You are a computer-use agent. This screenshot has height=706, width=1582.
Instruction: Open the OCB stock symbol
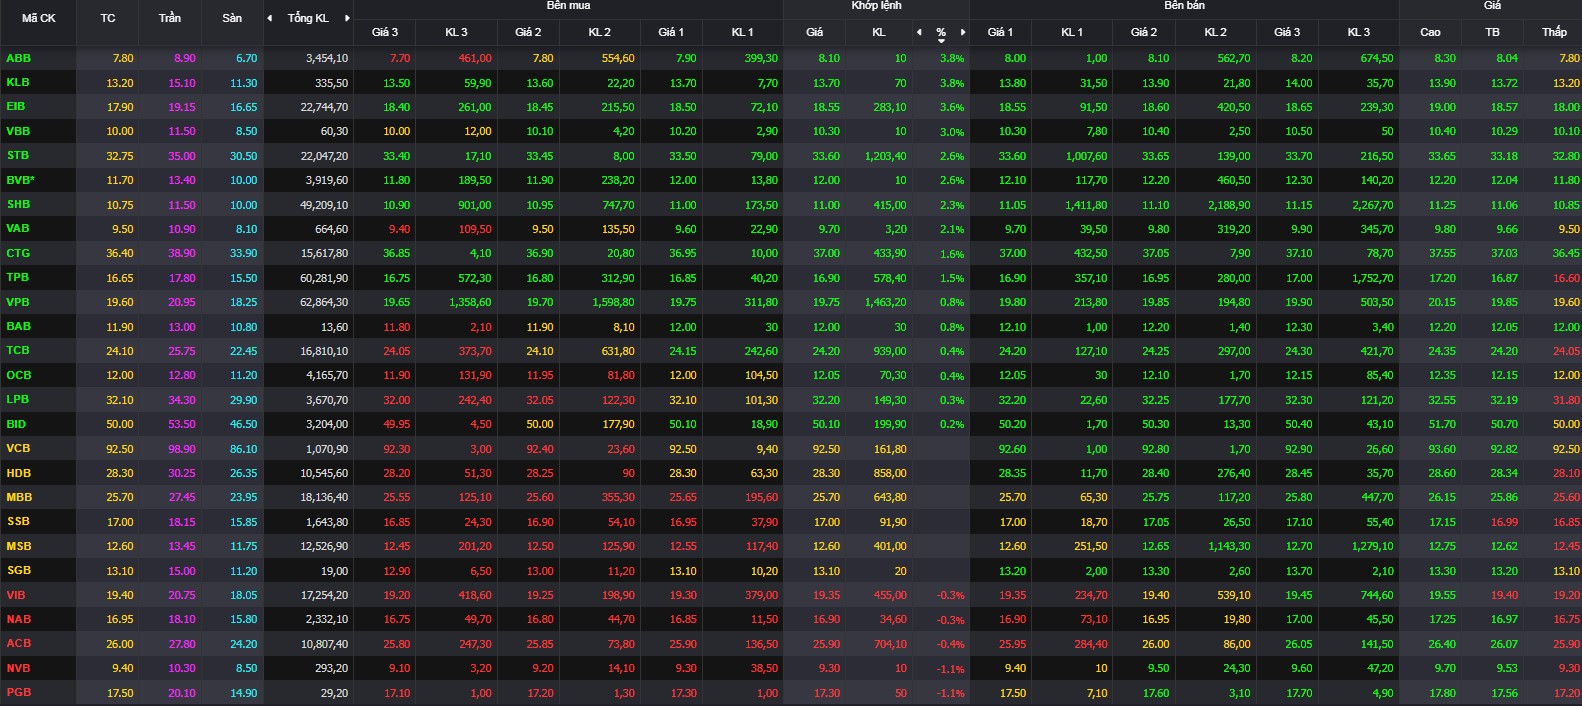point(18,375)
